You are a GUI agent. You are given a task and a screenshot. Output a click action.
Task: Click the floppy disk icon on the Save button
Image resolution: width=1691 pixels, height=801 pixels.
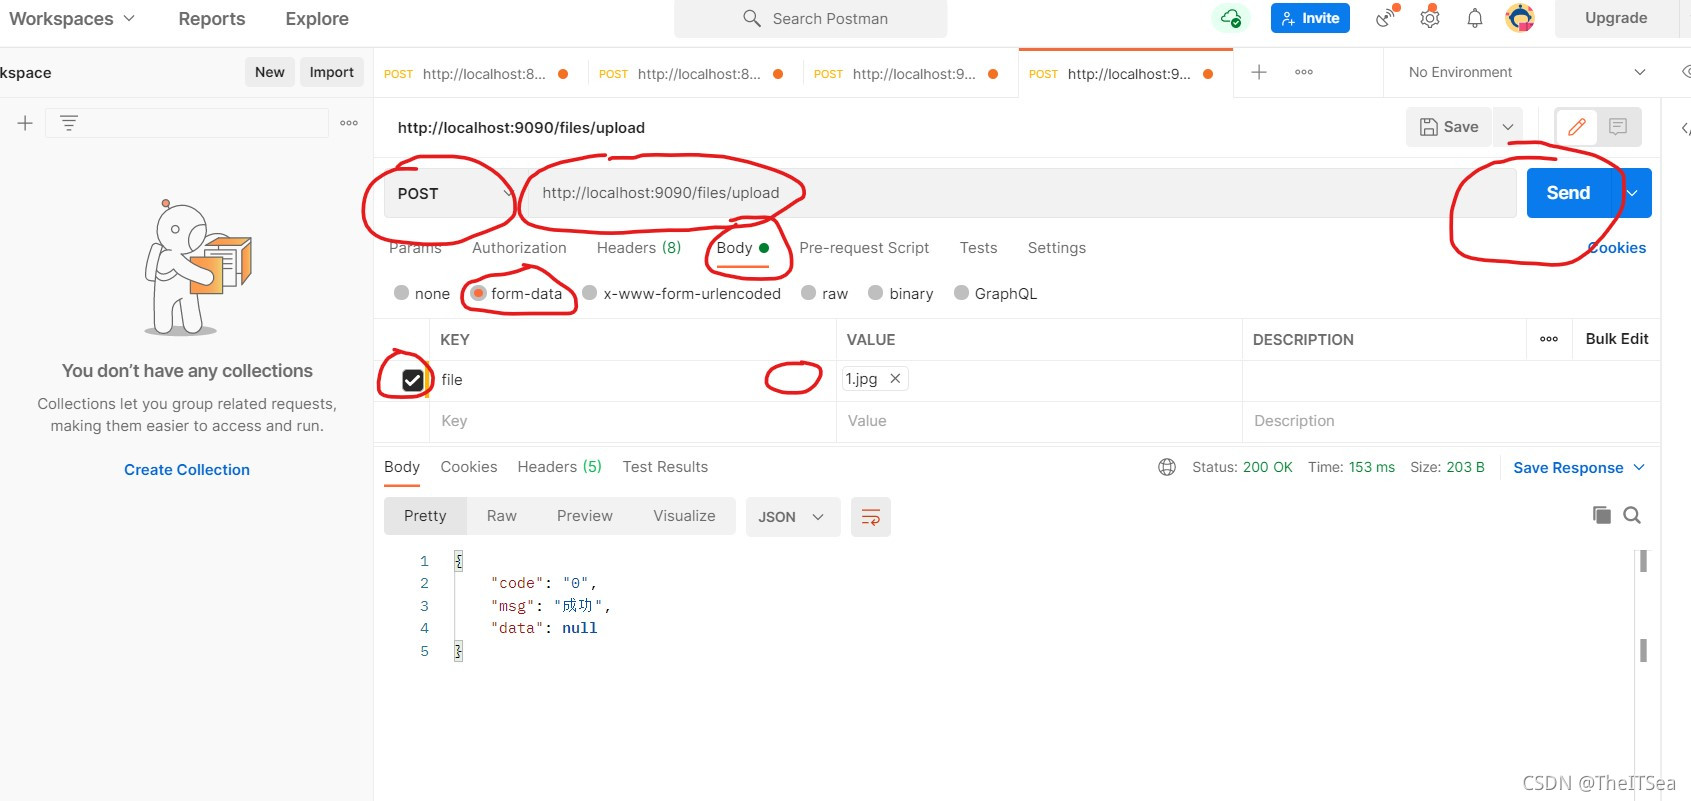(1429, 127)
